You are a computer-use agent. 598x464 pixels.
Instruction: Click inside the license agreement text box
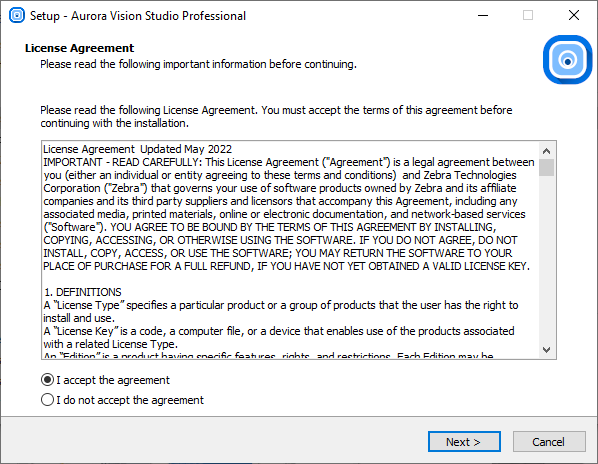tap(290, 250)
